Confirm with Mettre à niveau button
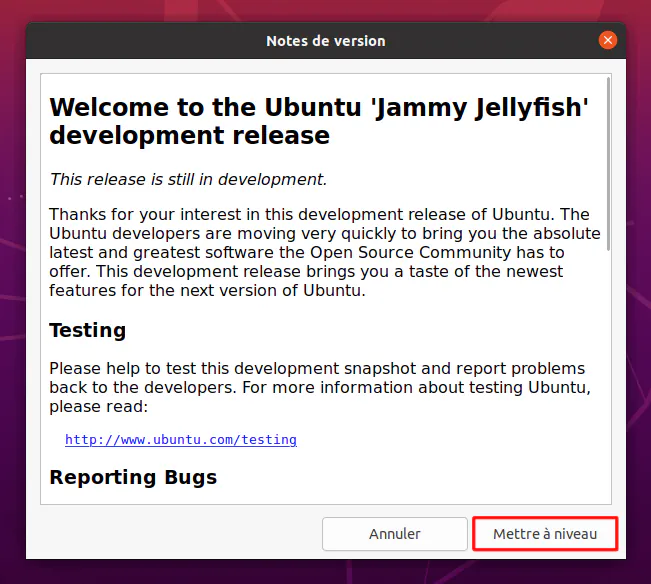Viewport: 651px width, 584px height. point(545,534)
